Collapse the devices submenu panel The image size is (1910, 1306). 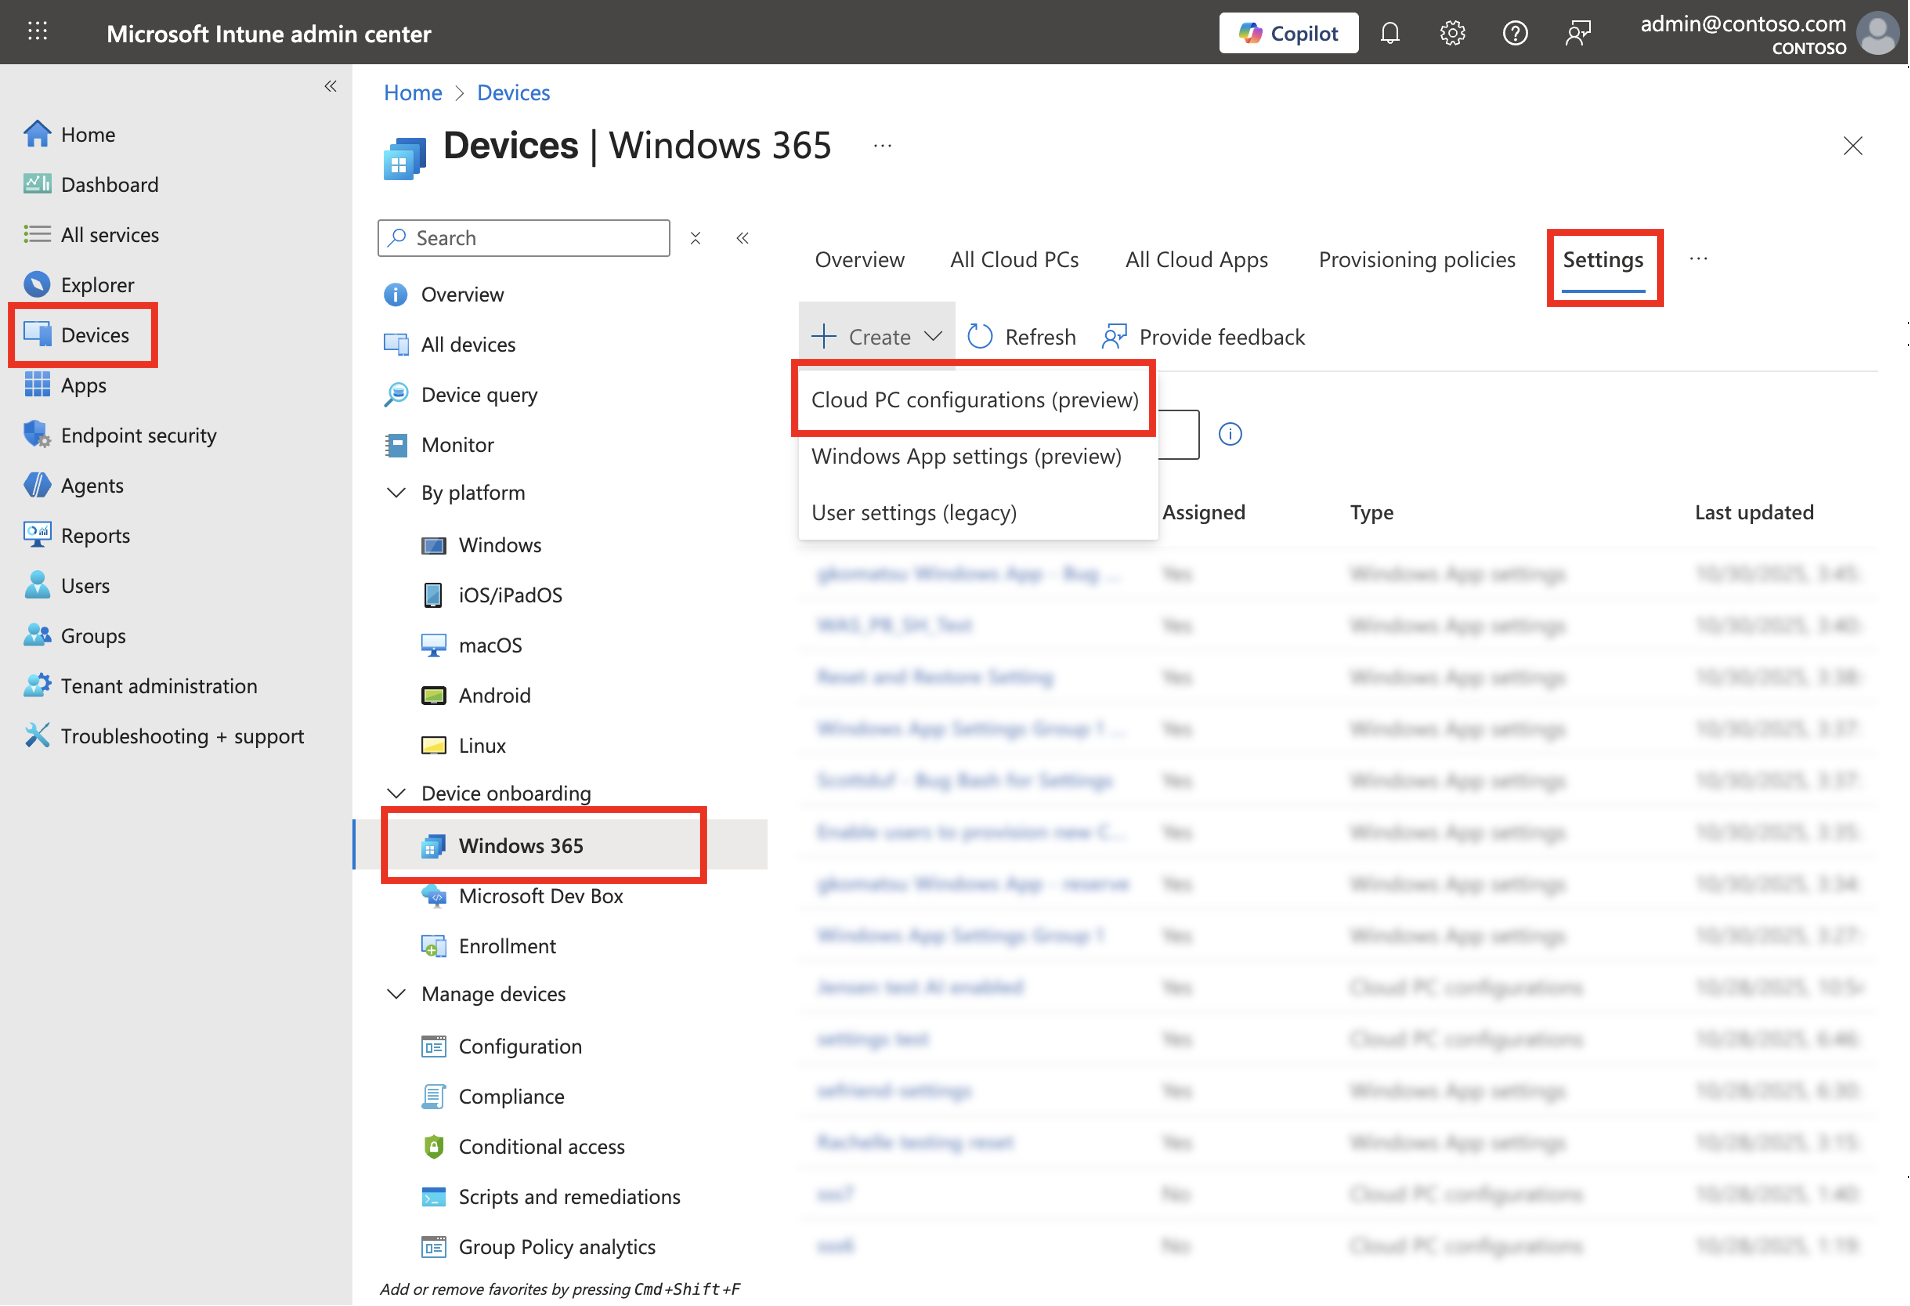pyautogui.click(x=743, y=238)
